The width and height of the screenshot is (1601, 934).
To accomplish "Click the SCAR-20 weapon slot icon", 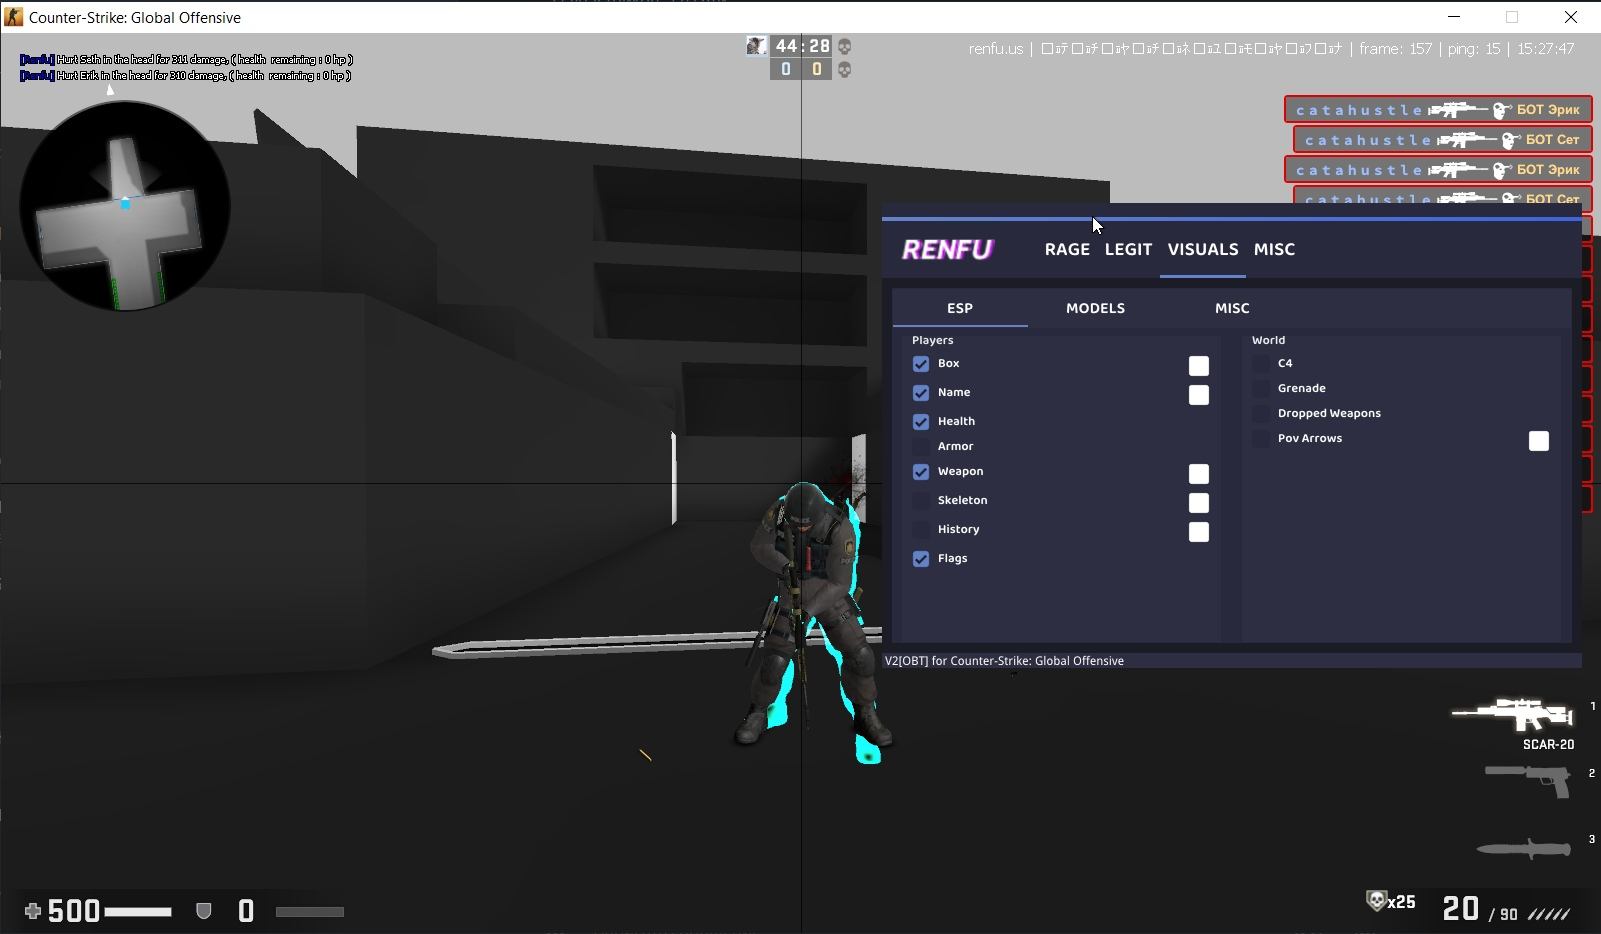I will click(x=1513, y=715).
